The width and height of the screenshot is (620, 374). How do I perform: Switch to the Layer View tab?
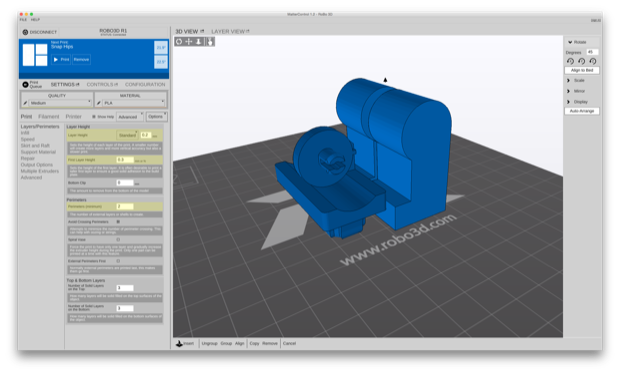[x=230, y=31]
